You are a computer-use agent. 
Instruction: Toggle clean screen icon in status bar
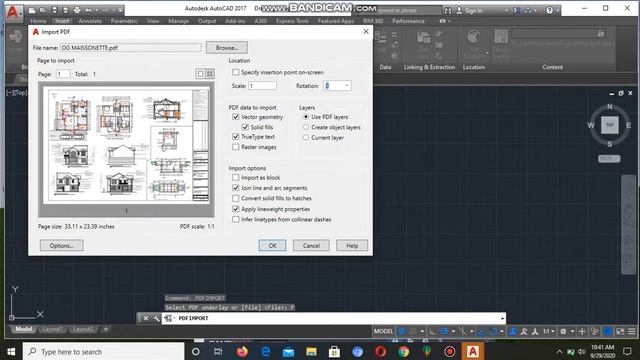point(620,331)
